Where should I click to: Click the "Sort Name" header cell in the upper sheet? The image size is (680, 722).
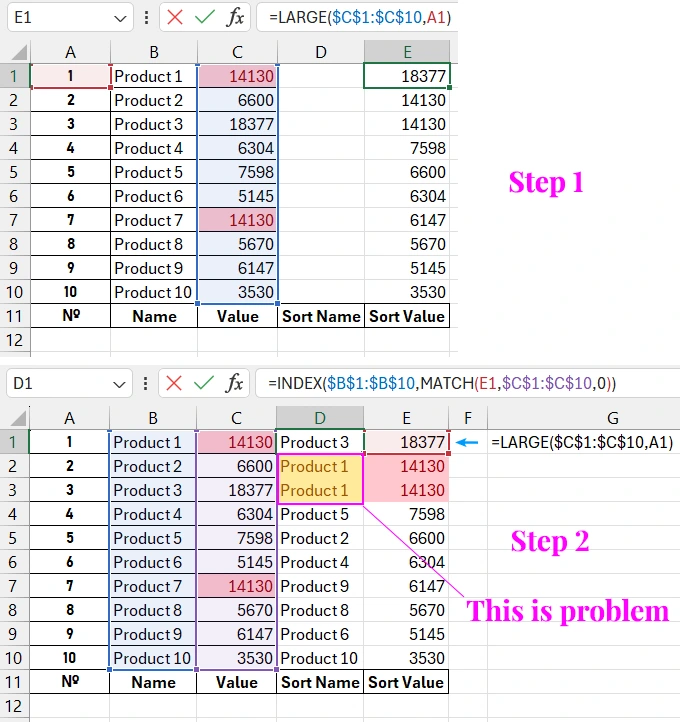pos(320,316)
